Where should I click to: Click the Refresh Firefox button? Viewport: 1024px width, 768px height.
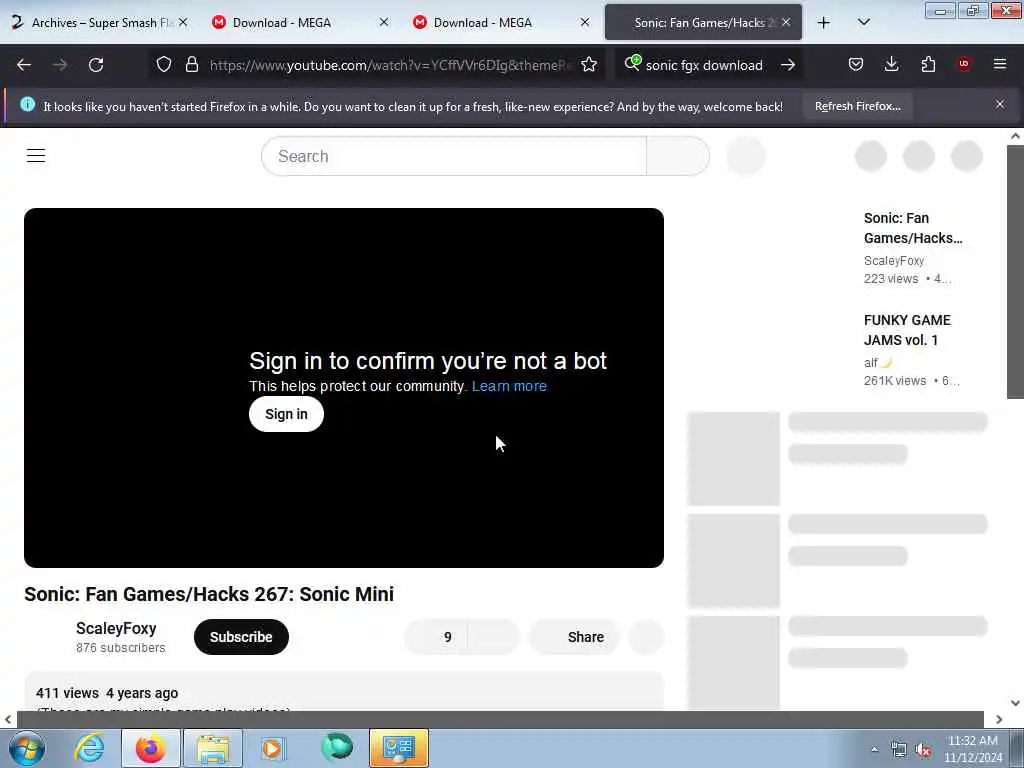click(x=857, y=106)
